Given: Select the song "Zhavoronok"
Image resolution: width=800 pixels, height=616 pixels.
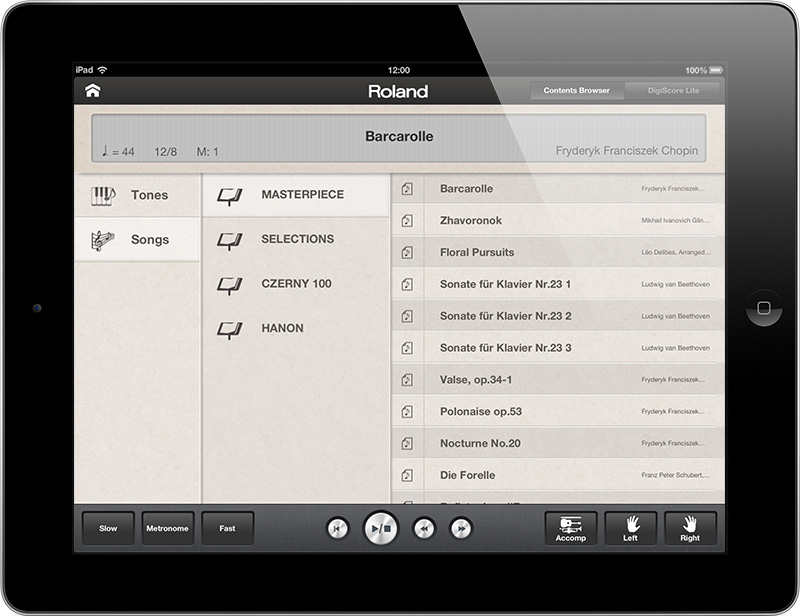Looking at the screenshot, I should (558, 220).
